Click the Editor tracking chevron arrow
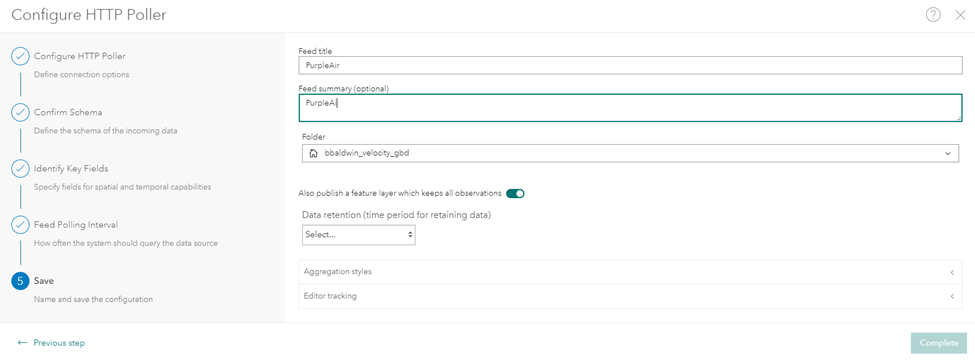The width and height of the screenshot is (975, 361). pos(951,296)
